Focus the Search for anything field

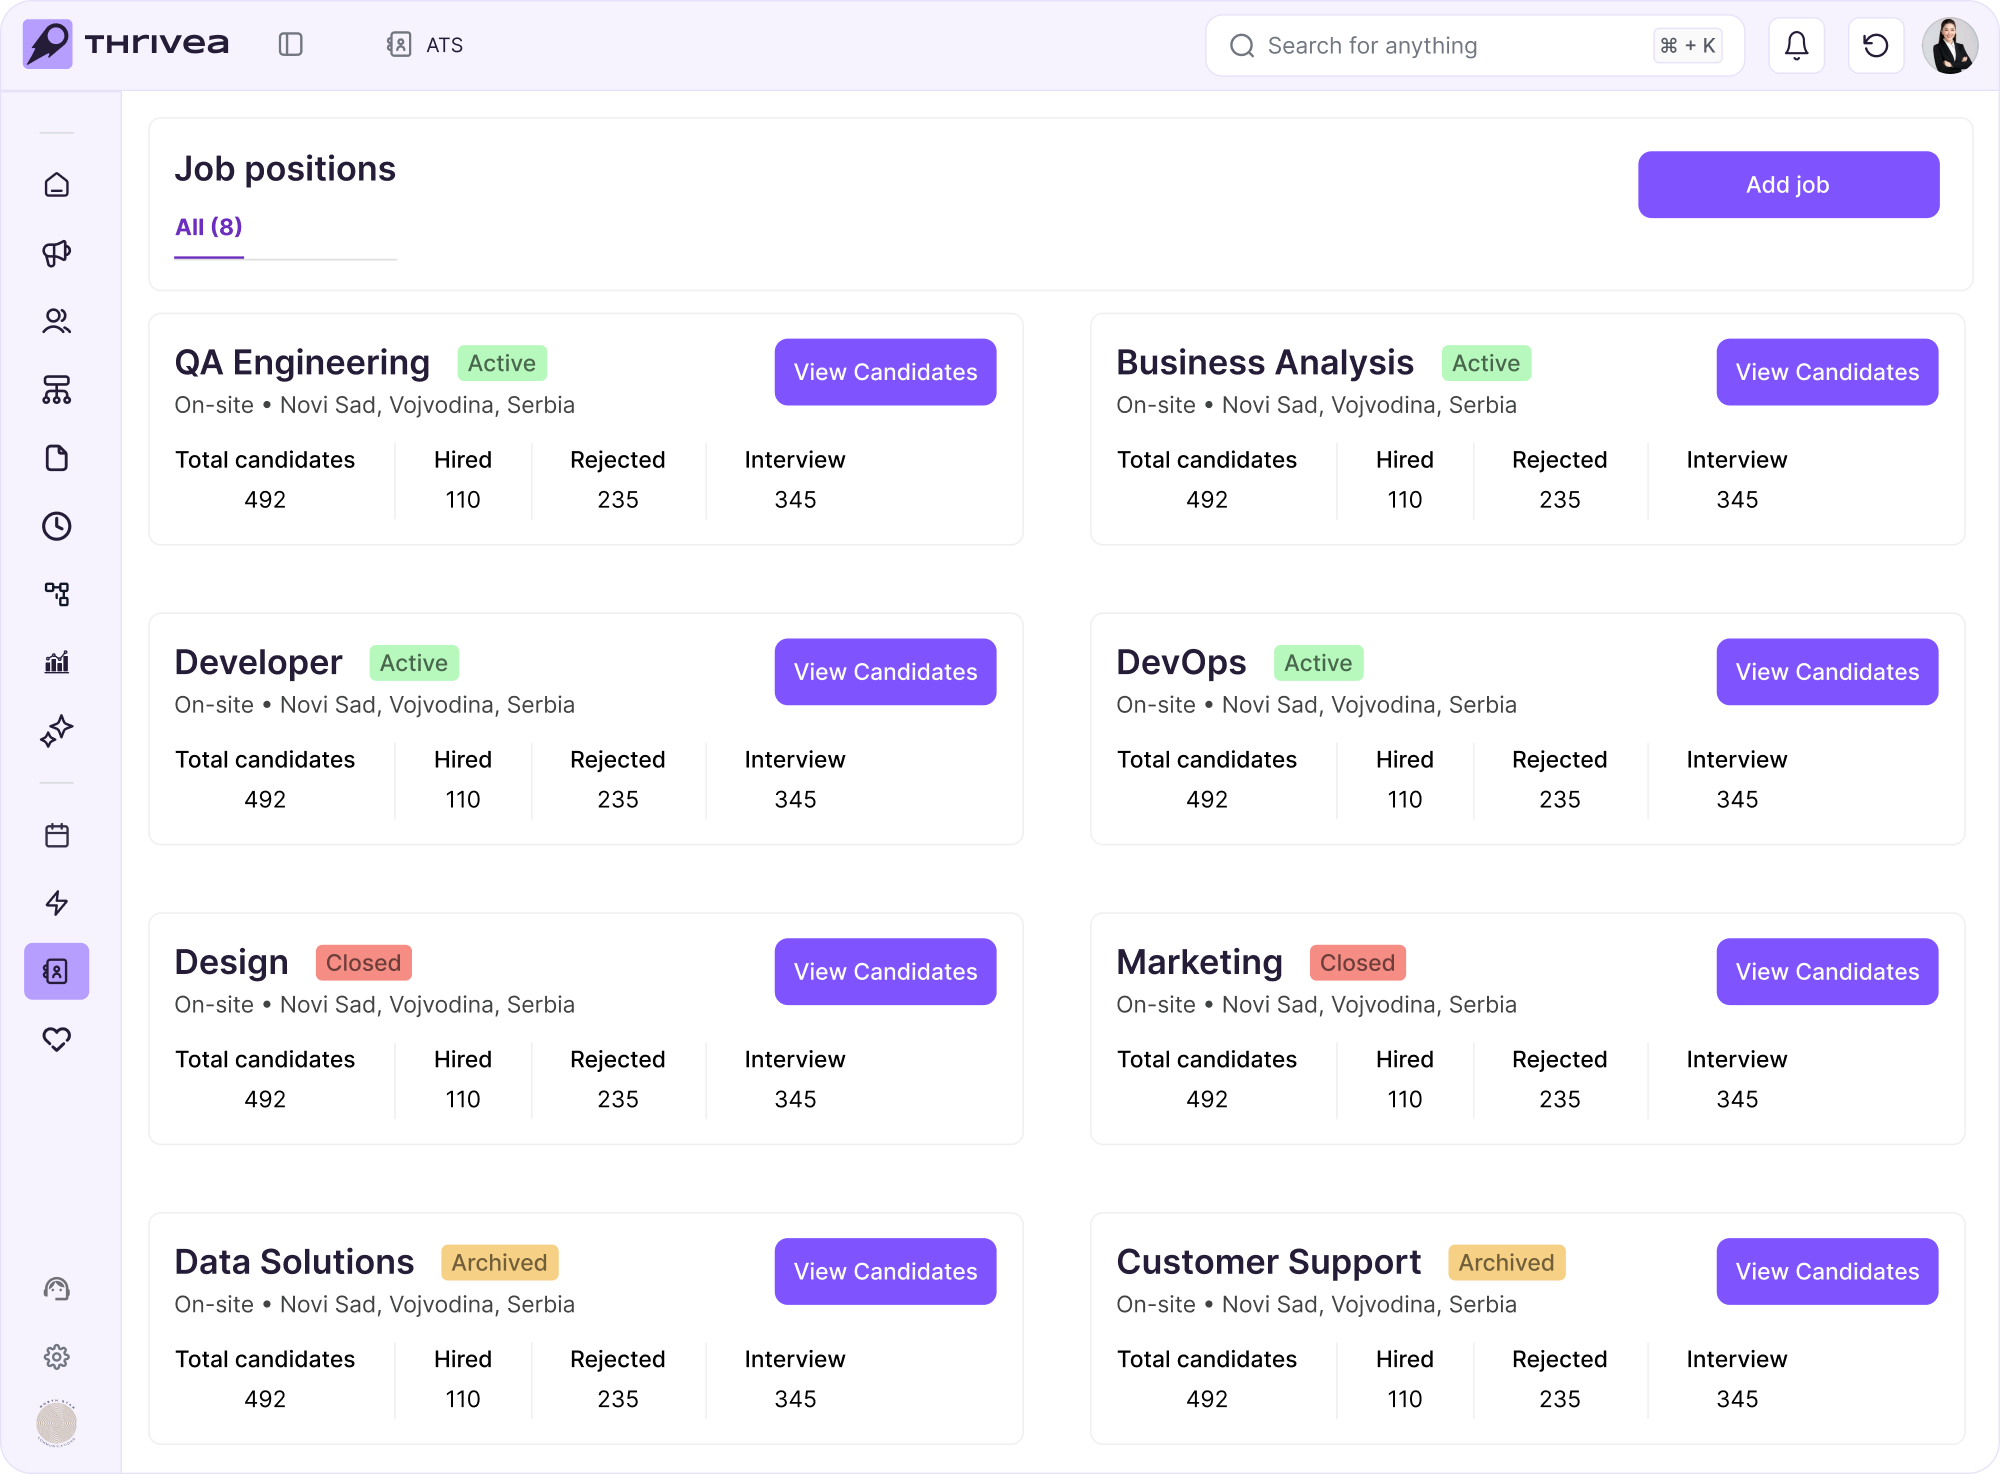[x=1475, y=45]
